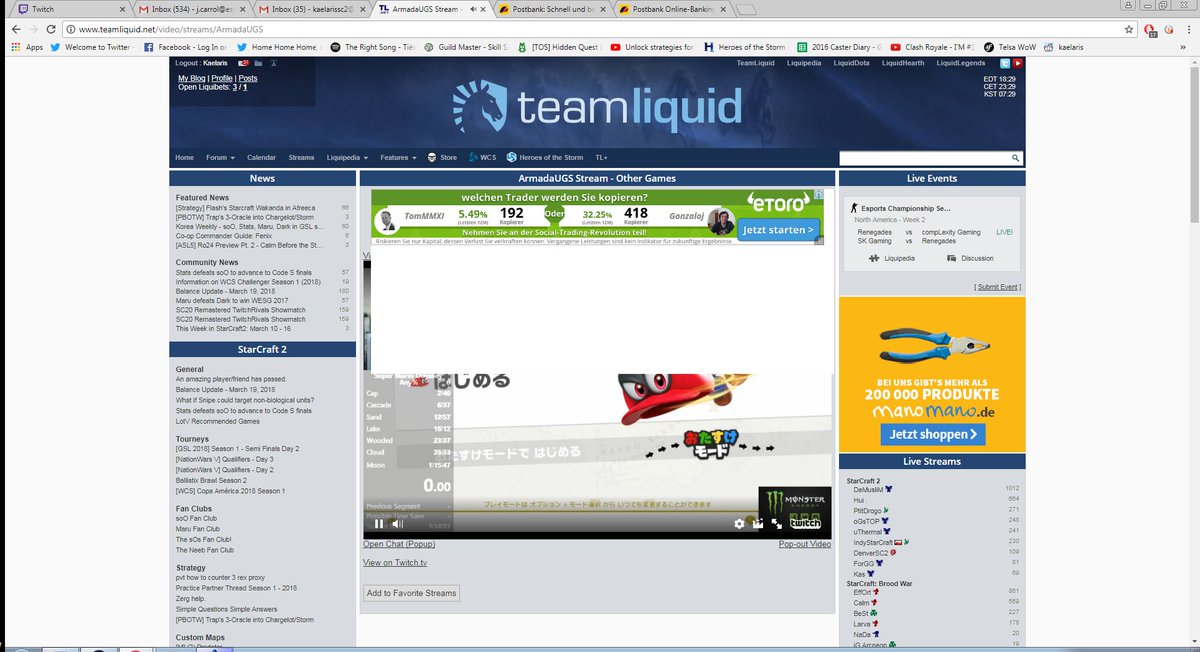Expand the Forum dropdown menu
The image size is (1200, 652).
pyautogui.click(x=220, y=157)
